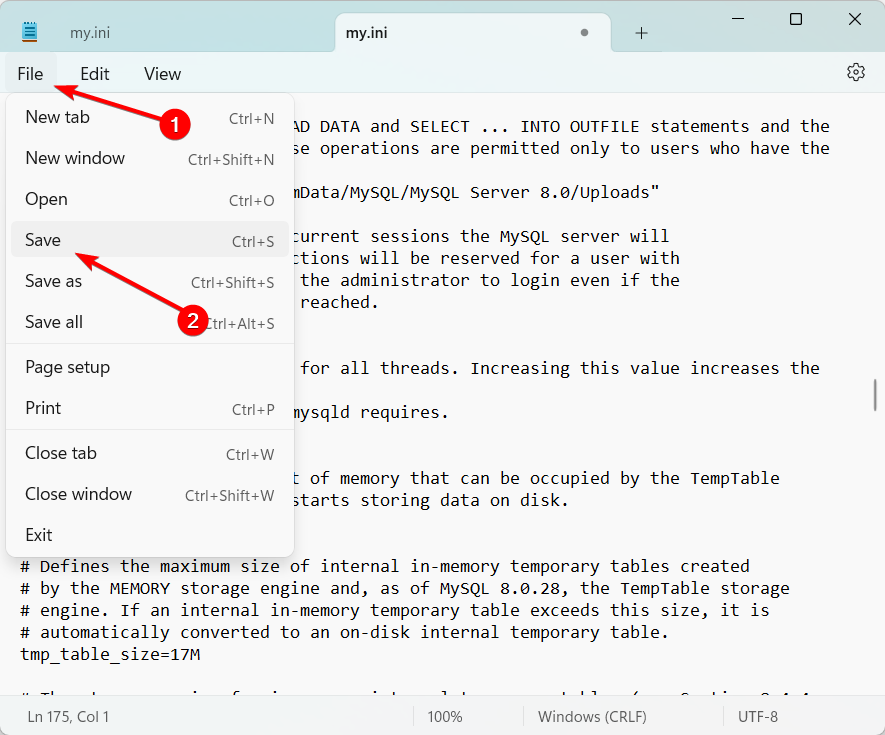
Task: Click the words 'starts storing data on disk.'
Action: click(431, 501)
